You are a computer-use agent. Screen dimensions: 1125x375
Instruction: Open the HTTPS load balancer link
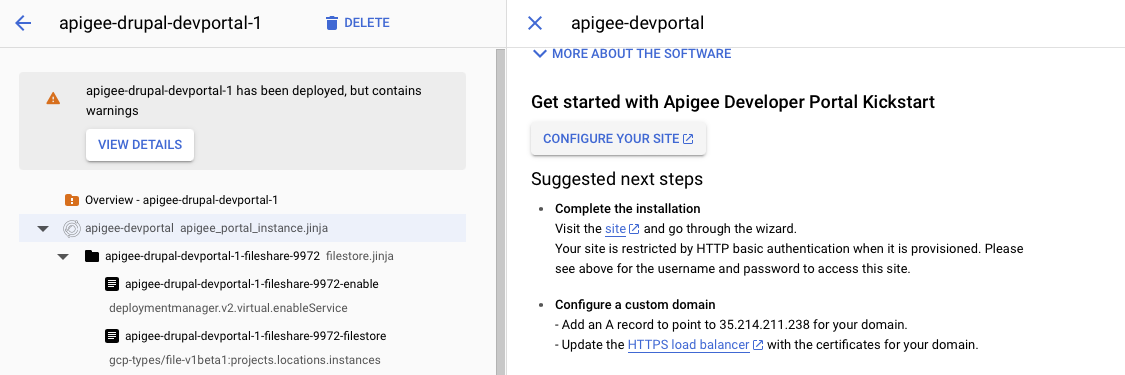tap(689, 345)
